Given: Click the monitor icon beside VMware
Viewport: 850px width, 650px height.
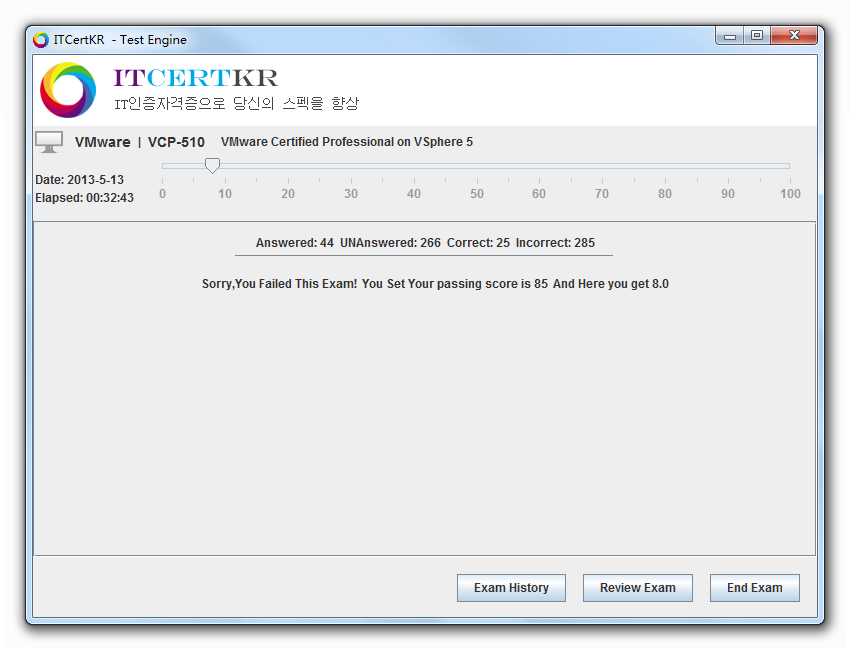Looking at the screenshot, I should [x=49, y=142].
